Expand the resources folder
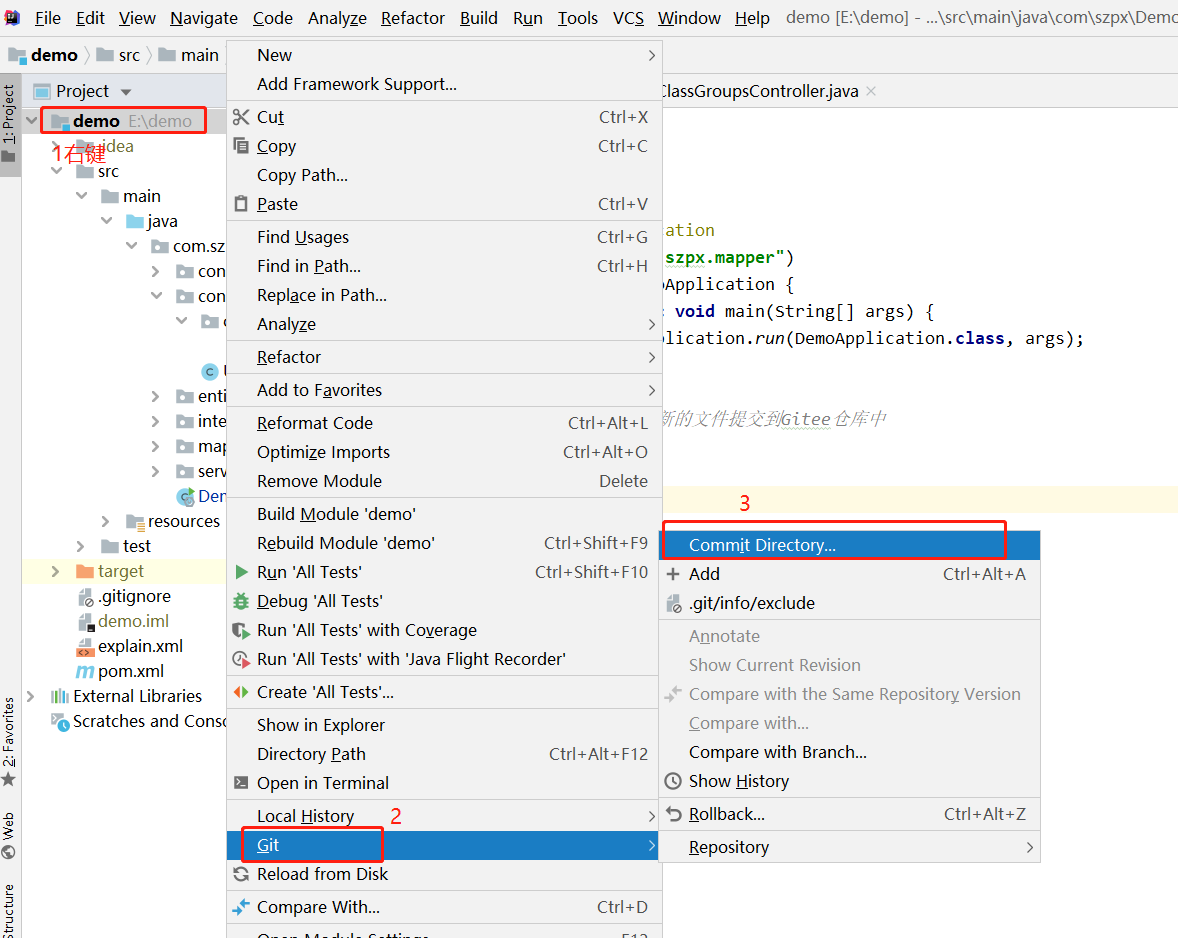The image size is (1178, 938). point(105,521)
